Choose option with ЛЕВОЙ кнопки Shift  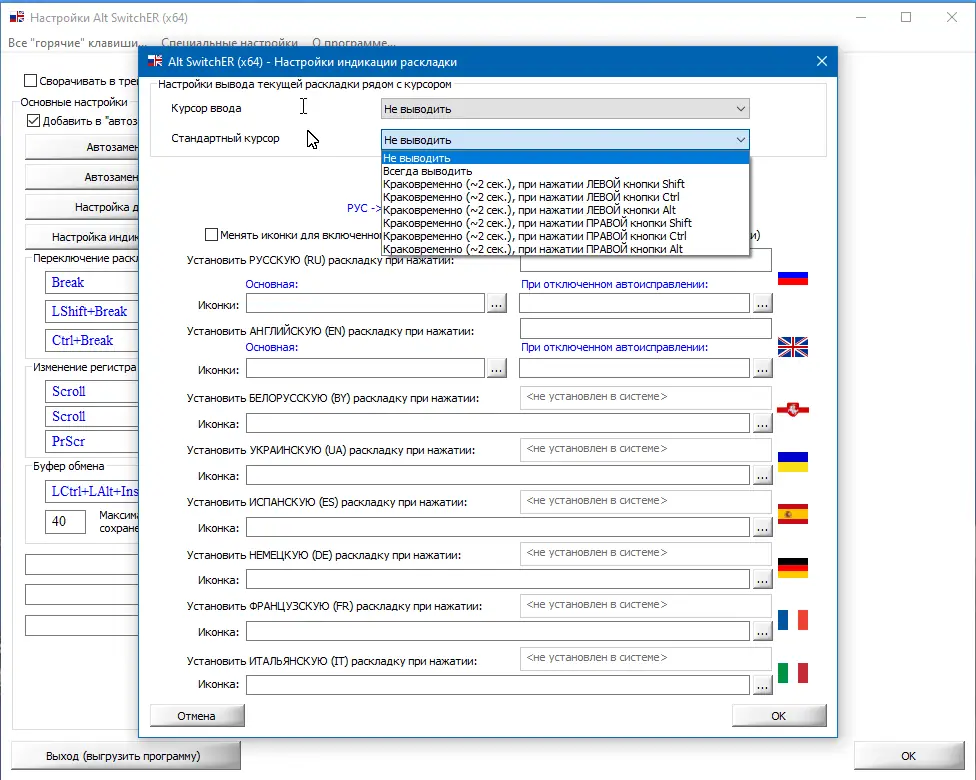tap(565, 184)
